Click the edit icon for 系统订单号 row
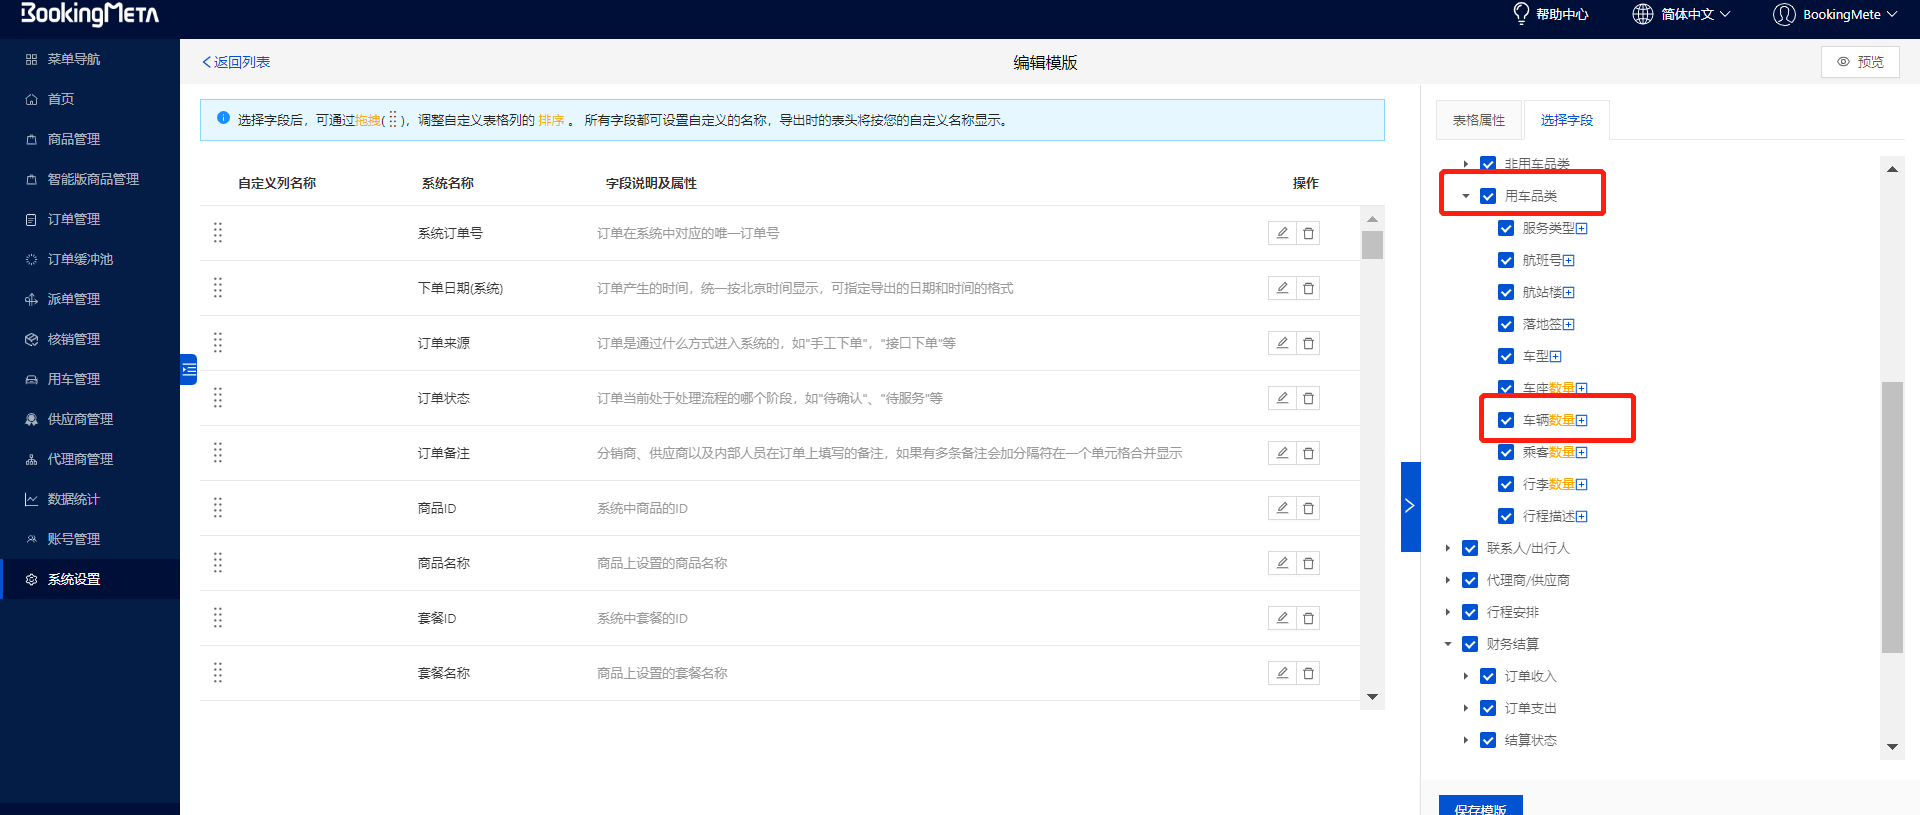Viewport: 1920px width, 815px height. pyautogui.click(x=1282, y=233)
